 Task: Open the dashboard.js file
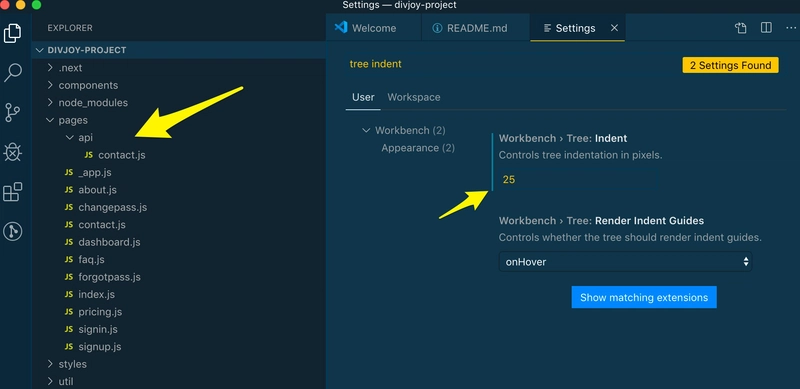coord(179,242)
